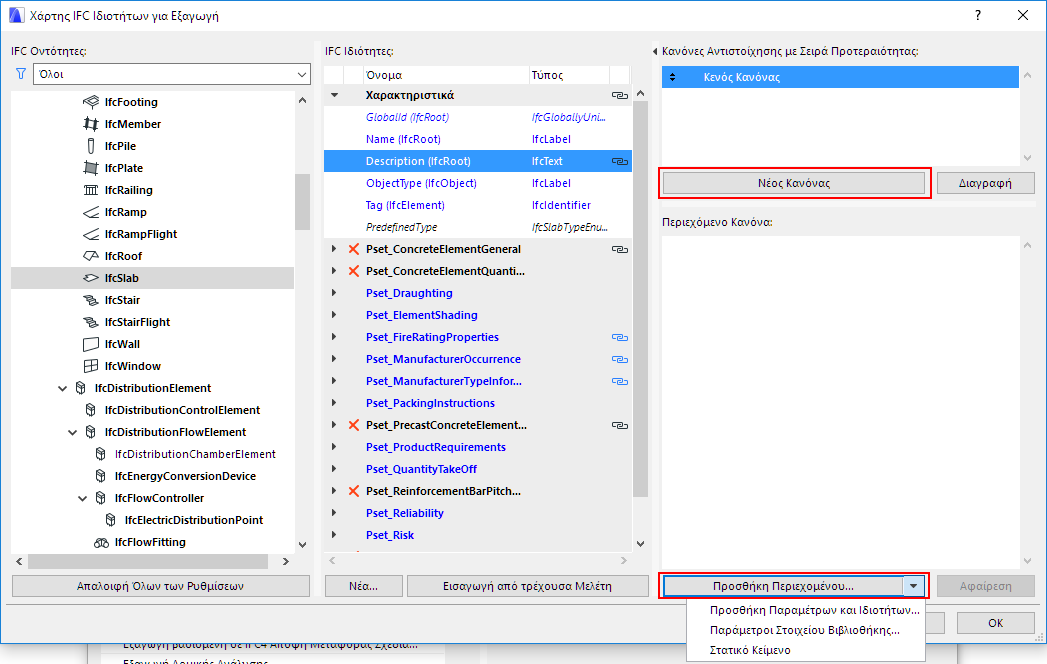The image size is (1047, 664).
Task: Click the vertical scrollbar thumb of IFC properties list
Action: 640,299
